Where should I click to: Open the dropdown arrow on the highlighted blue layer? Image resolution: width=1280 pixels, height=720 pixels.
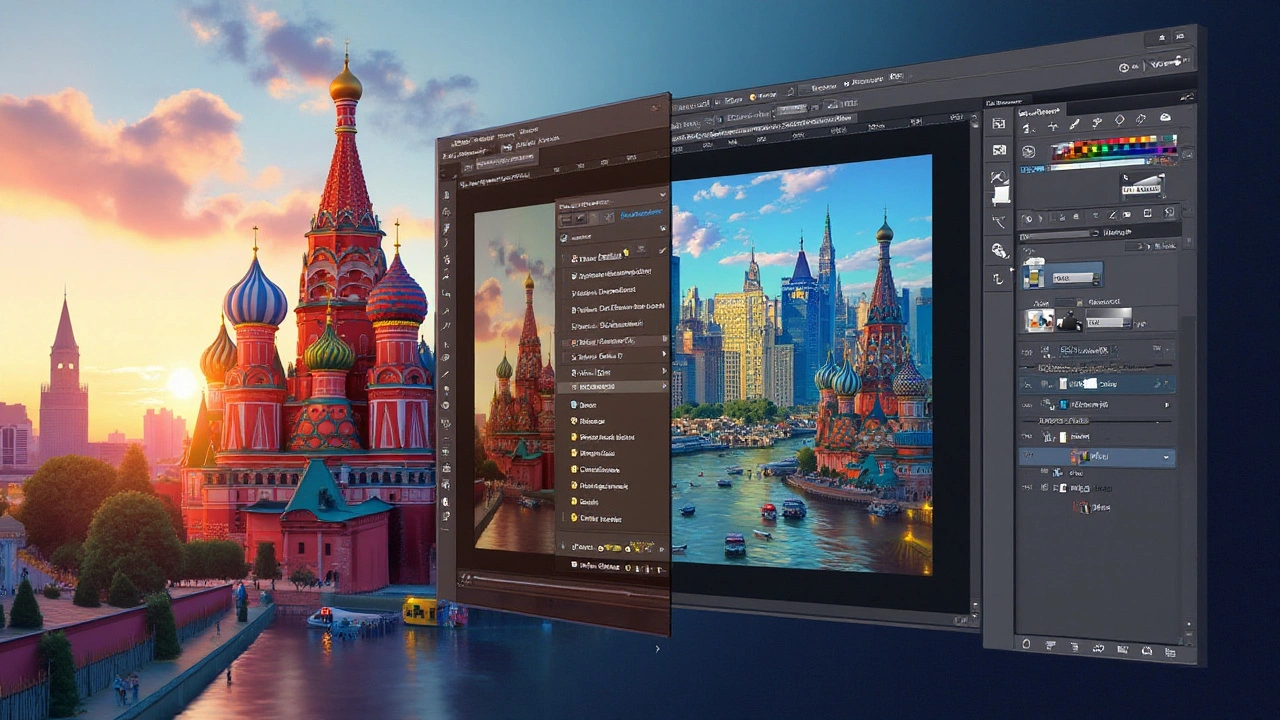tap(1166, 457)
